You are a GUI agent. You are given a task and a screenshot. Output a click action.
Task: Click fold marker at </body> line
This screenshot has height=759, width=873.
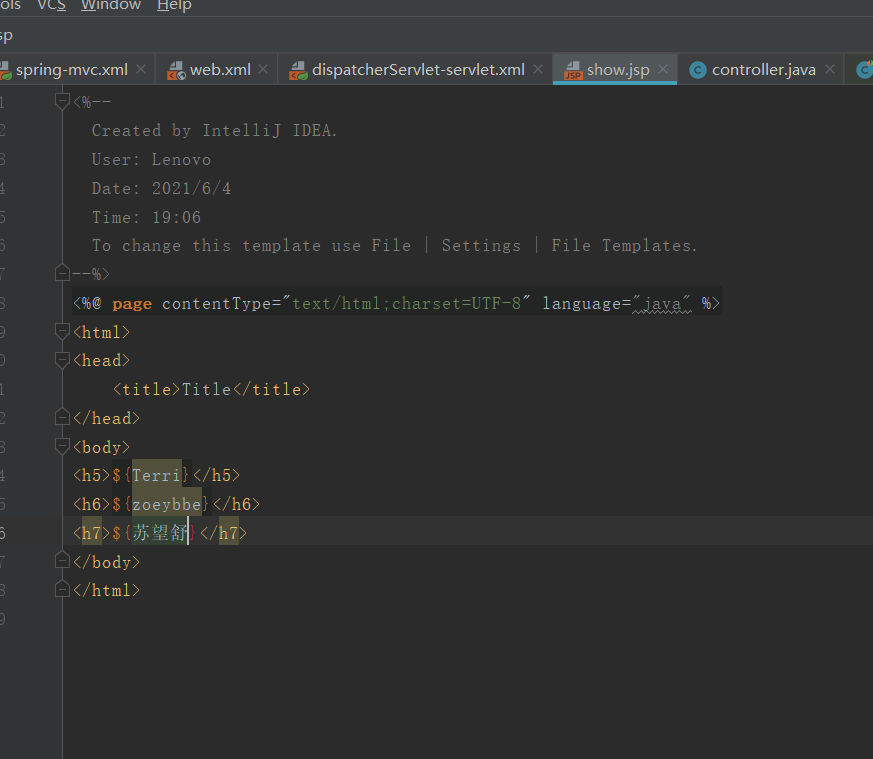62,561
